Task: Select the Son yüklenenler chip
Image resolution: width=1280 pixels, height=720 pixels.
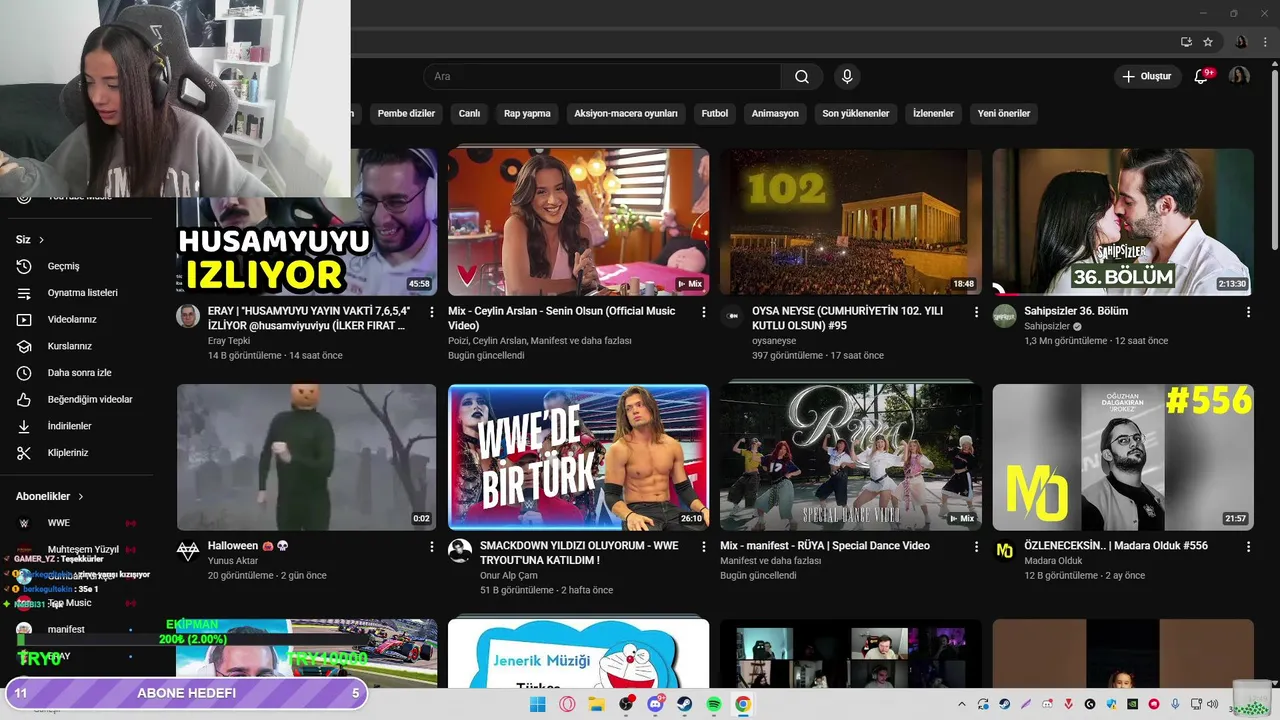Action: point(856,113)
